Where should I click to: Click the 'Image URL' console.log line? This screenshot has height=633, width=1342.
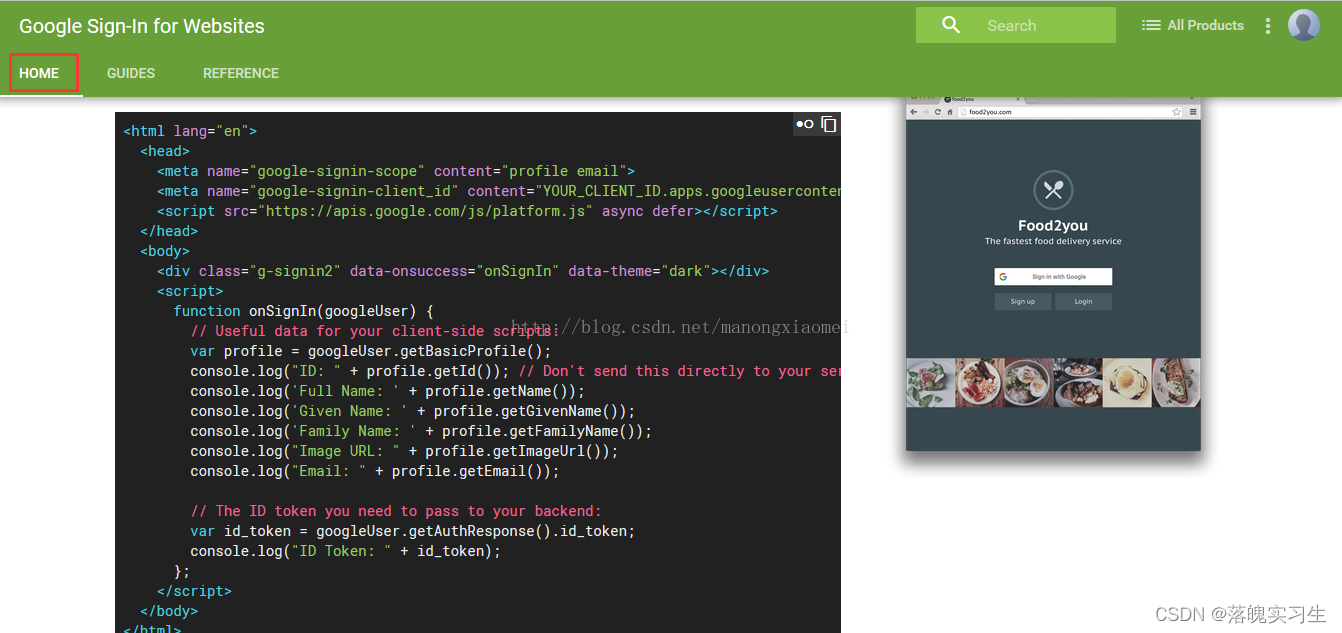(x=404, y=451)
